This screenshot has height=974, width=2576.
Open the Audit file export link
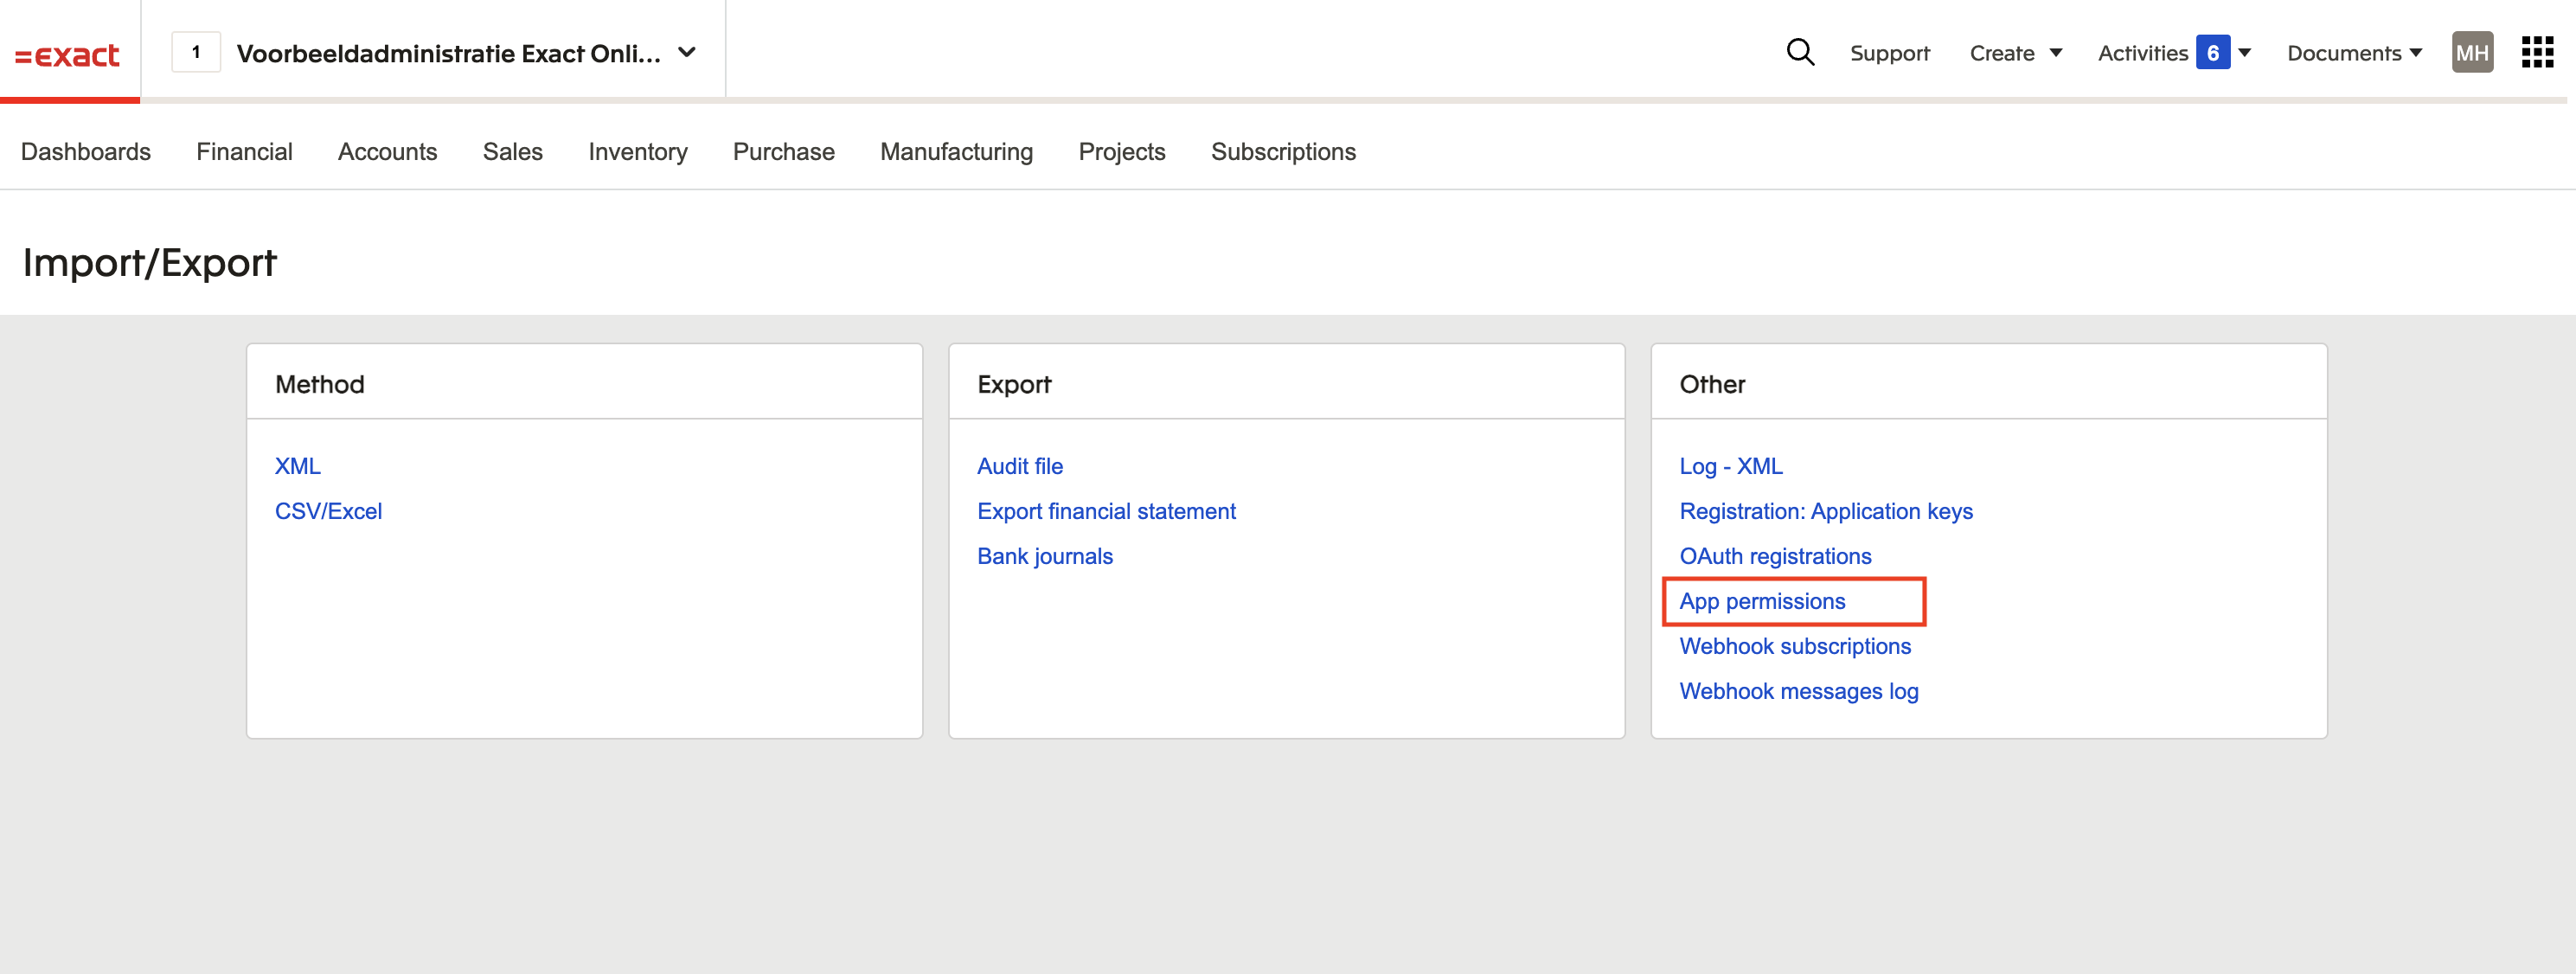point(1019,466)
